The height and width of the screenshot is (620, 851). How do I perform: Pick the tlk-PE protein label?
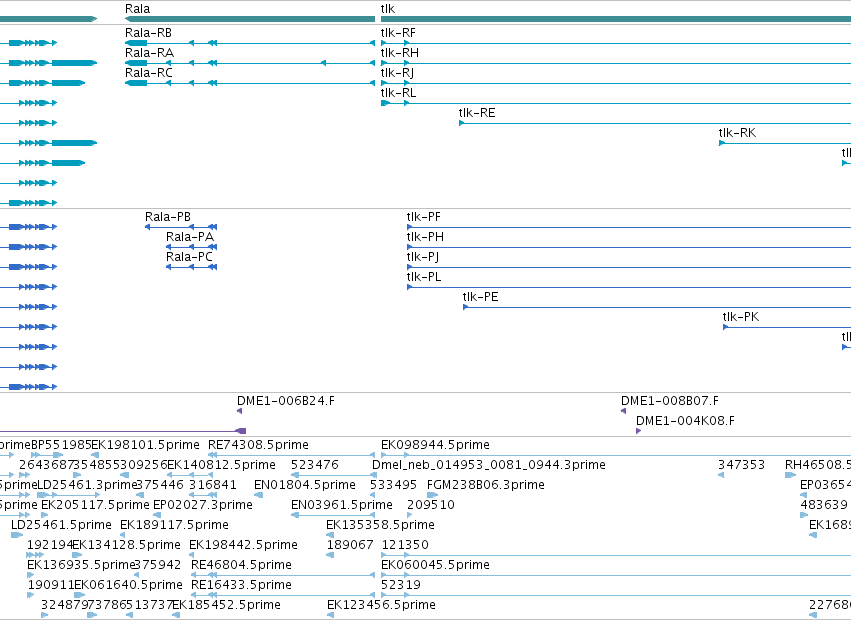[480, 297]
